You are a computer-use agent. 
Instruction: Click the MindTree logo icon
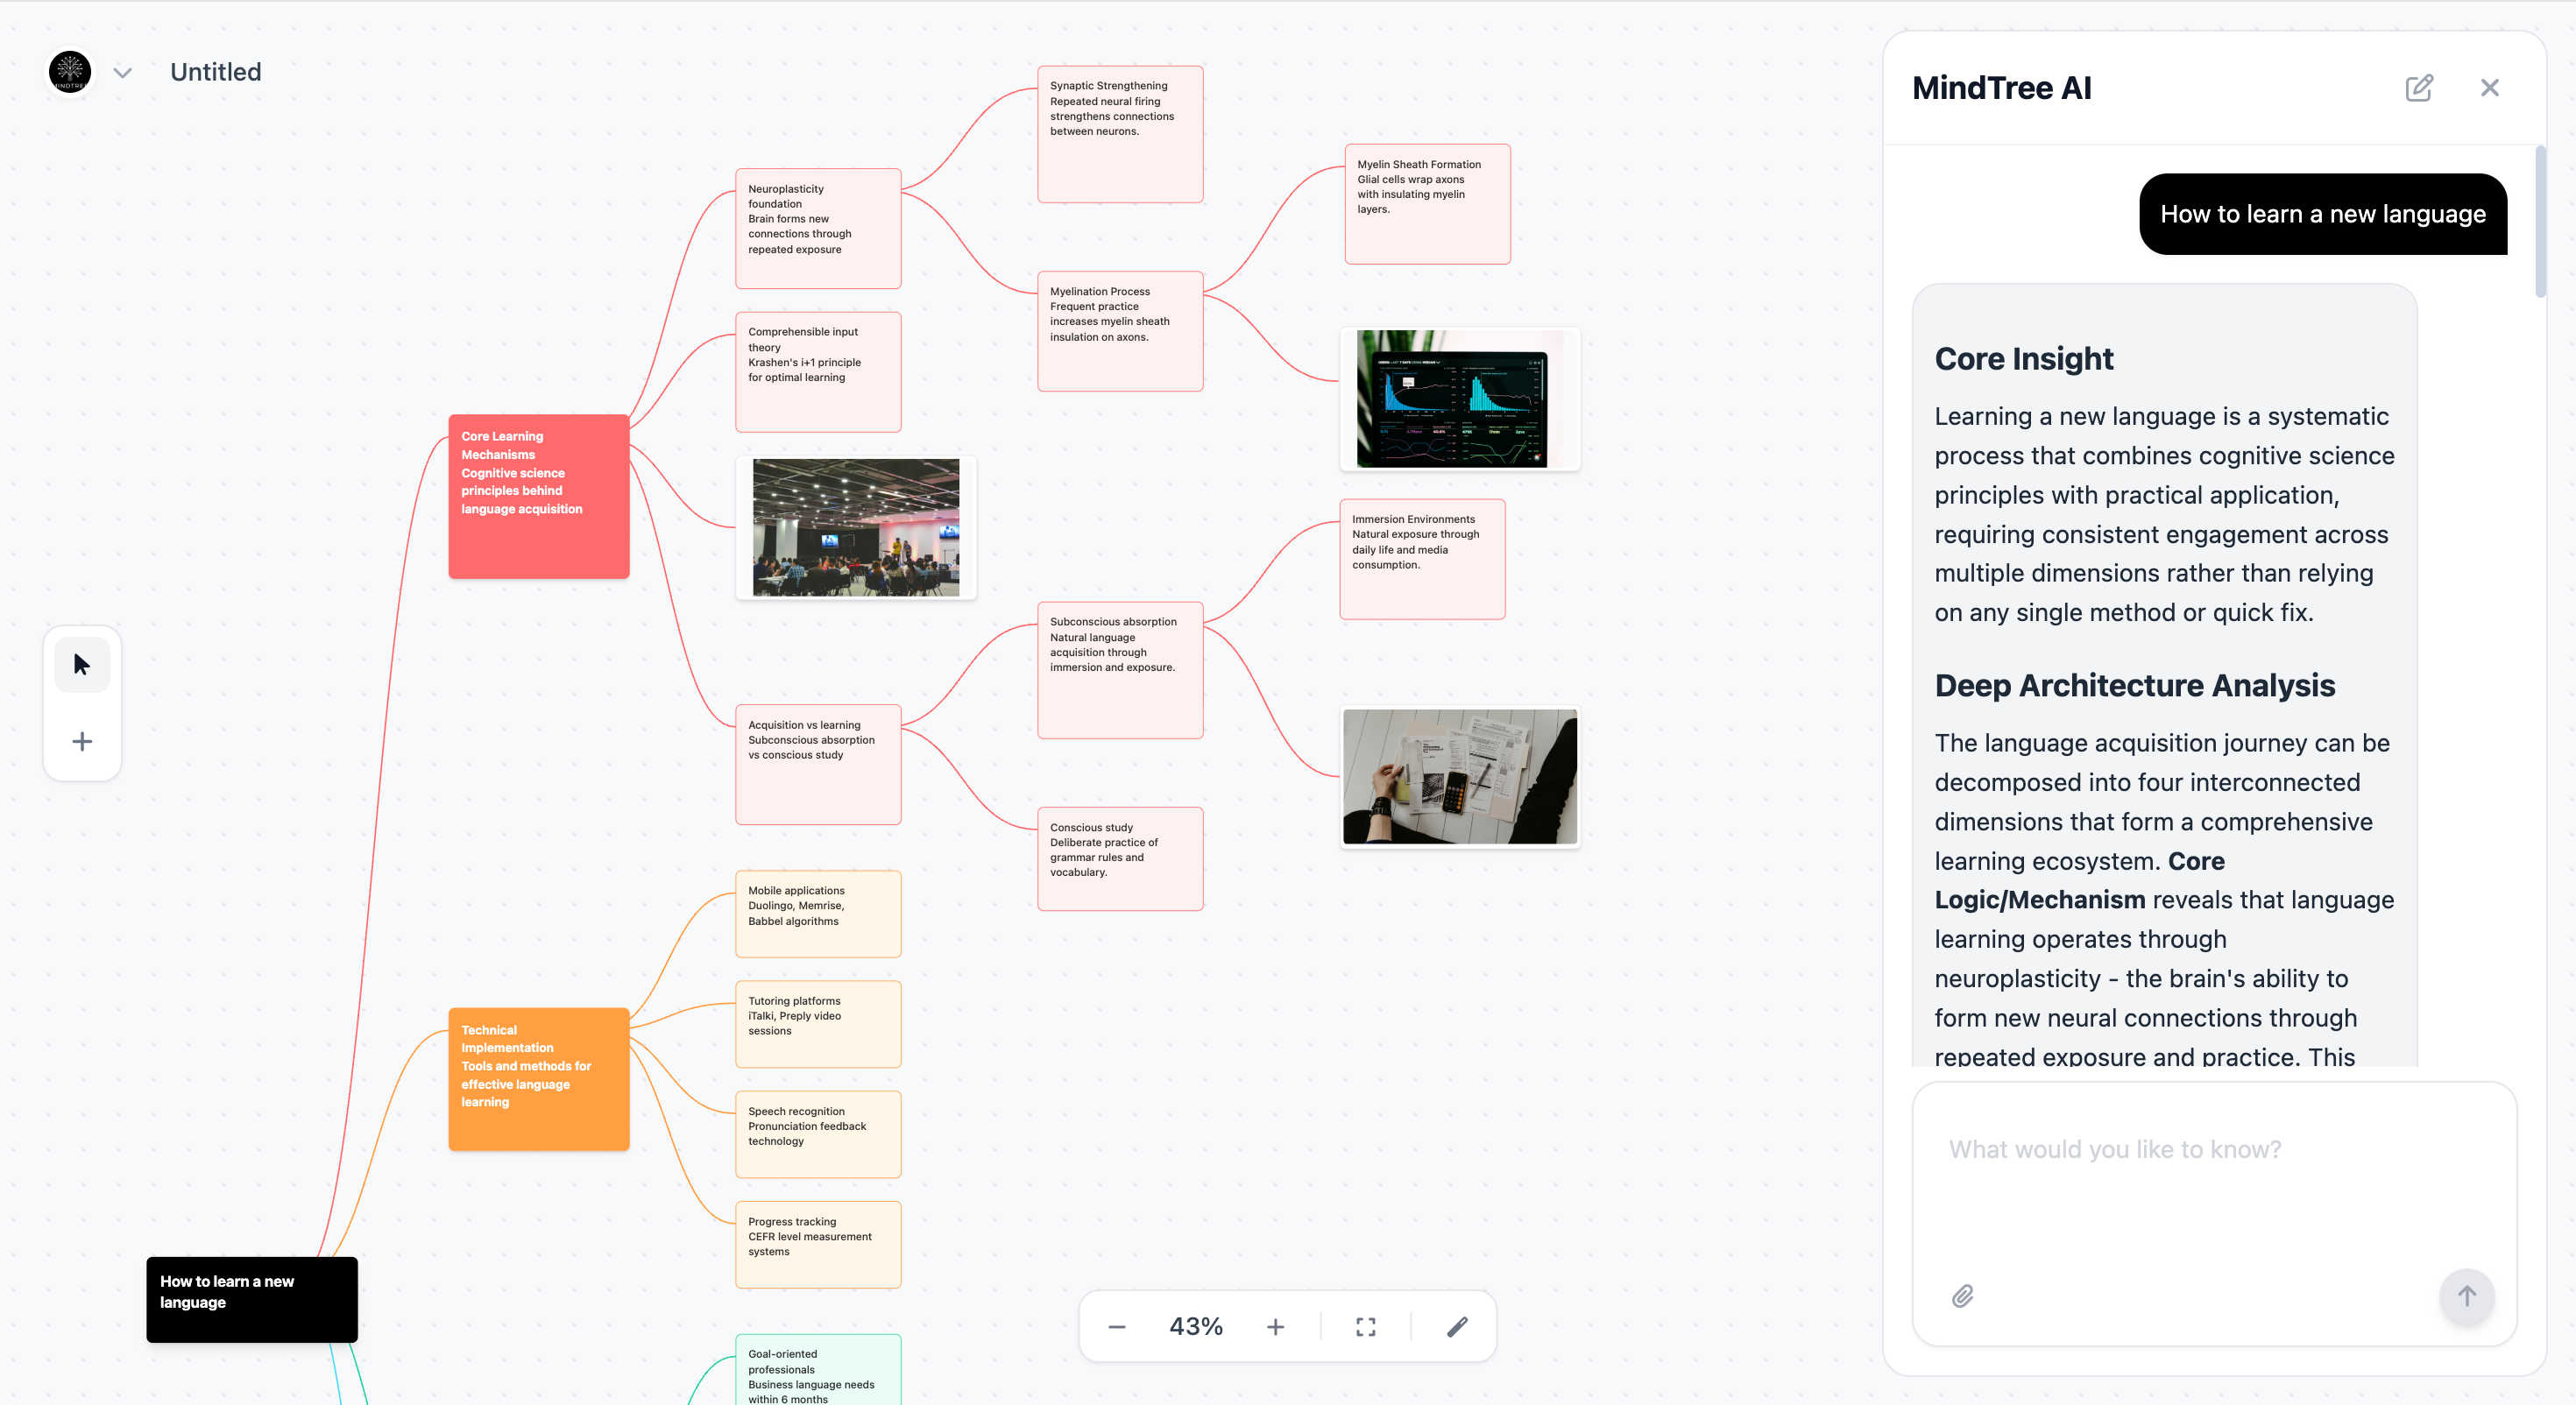70,72
